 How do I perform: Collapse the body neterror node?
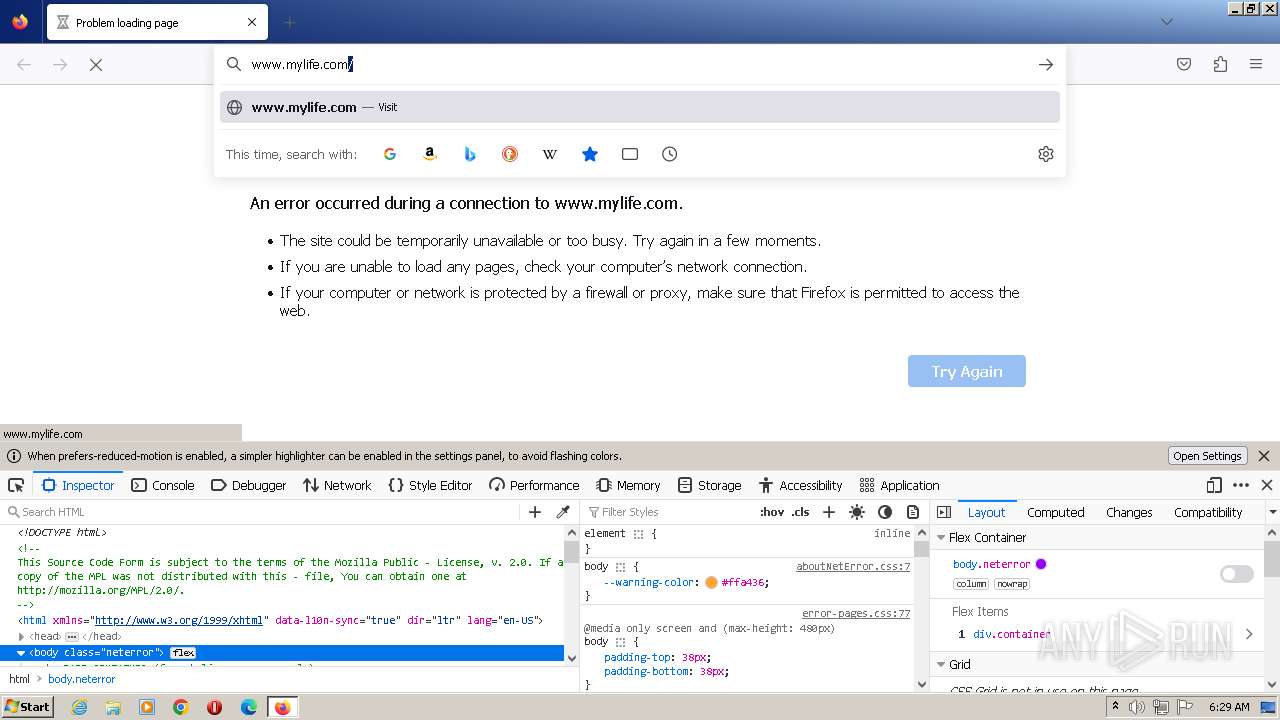click(21, 653)
